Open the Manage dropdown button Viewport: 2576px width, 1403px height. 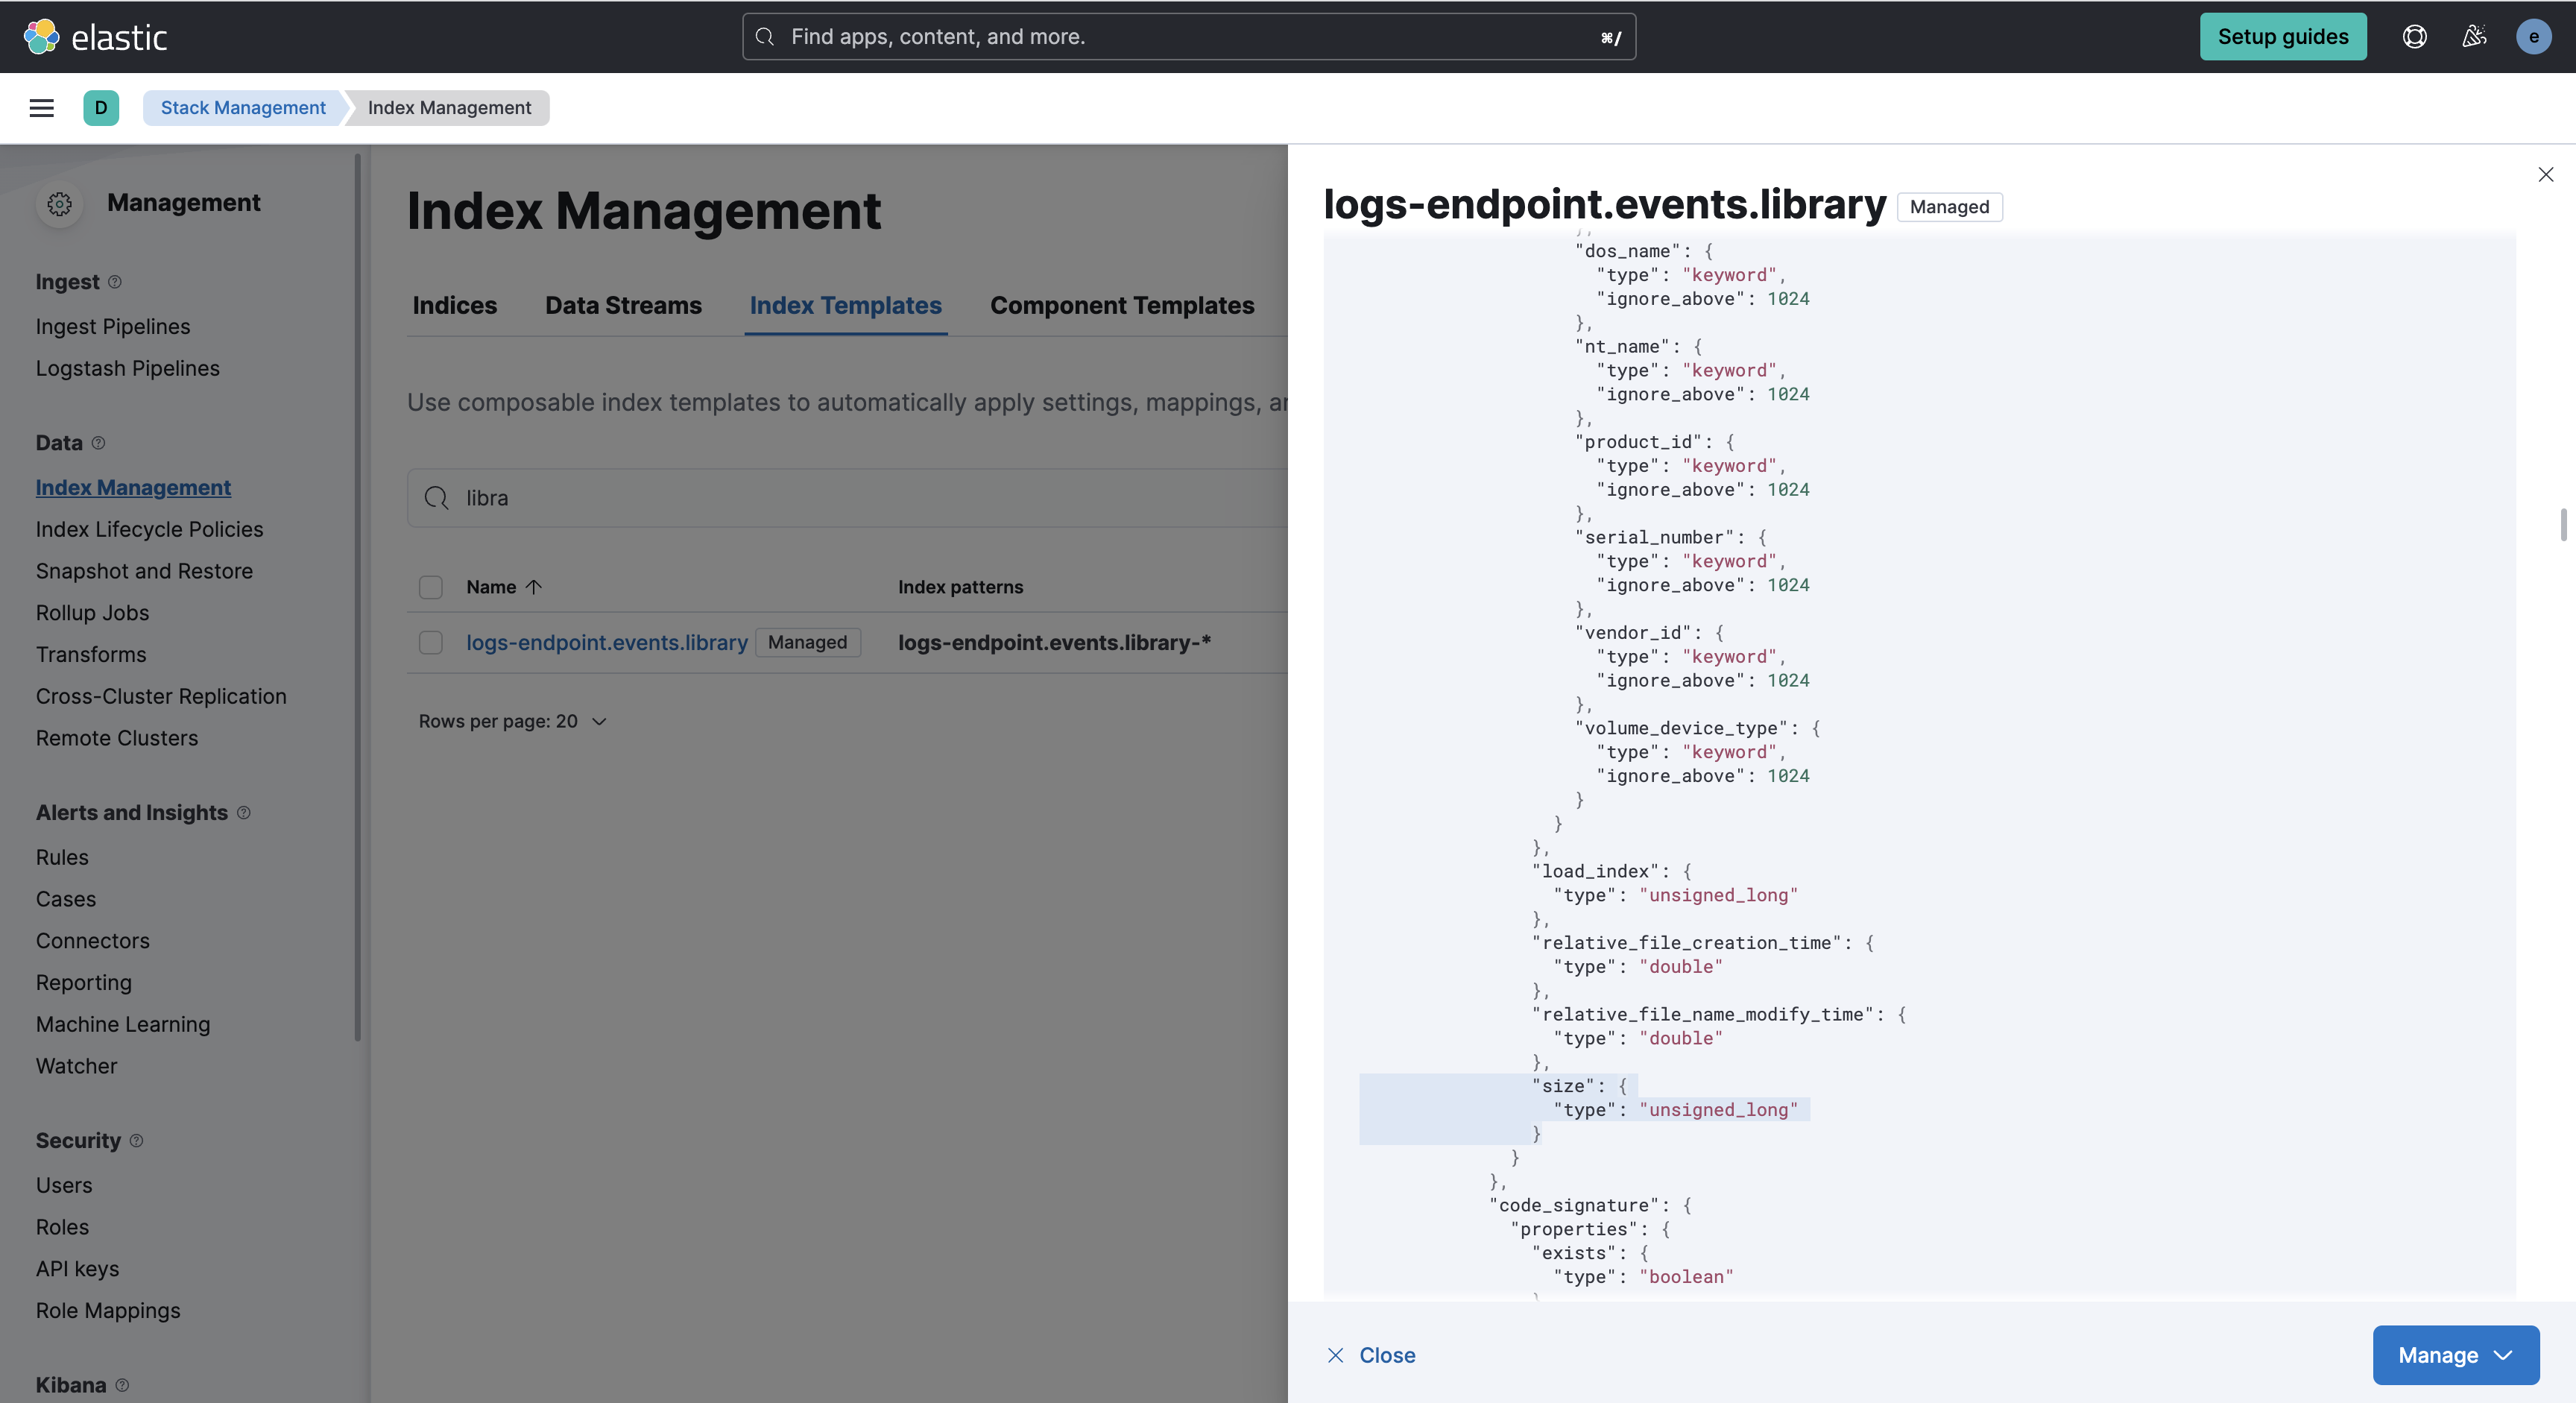2455,1355
